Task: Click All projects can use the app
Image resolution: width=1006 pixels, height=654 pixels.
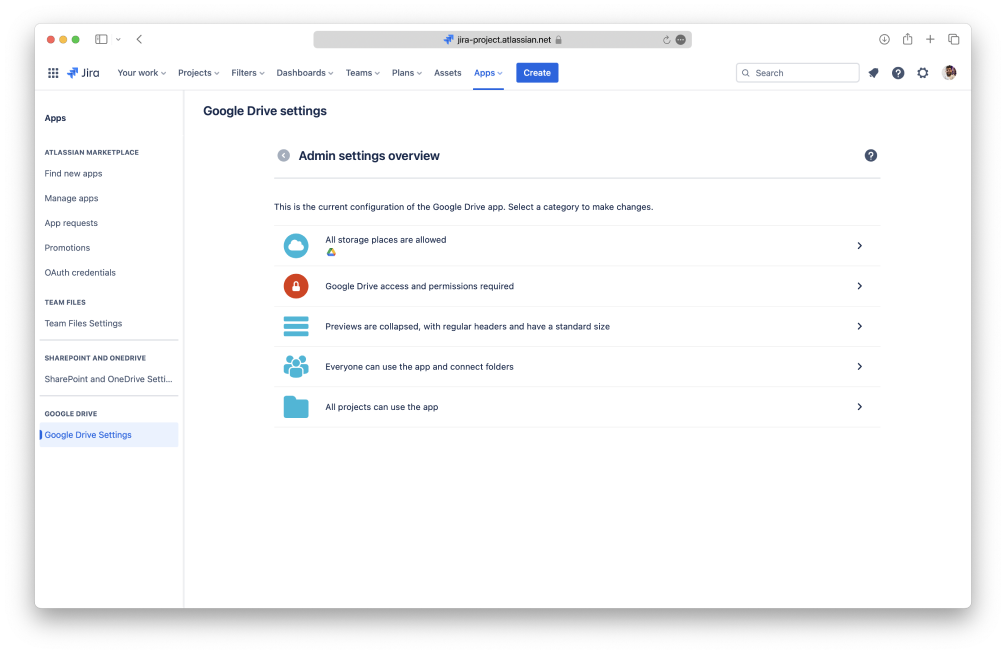Action: [x=382, y=408]
